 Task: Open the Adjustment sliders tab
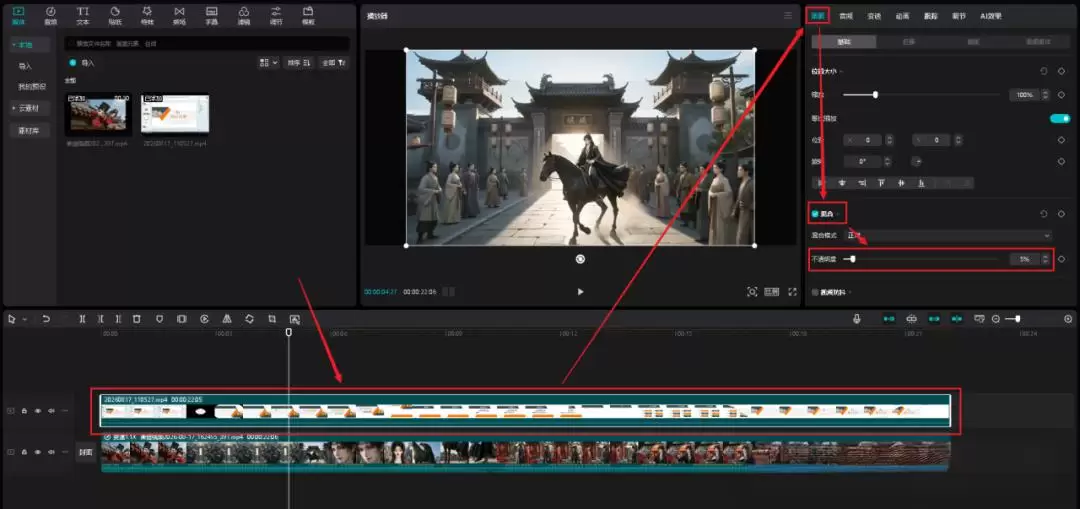pos(276,16)
